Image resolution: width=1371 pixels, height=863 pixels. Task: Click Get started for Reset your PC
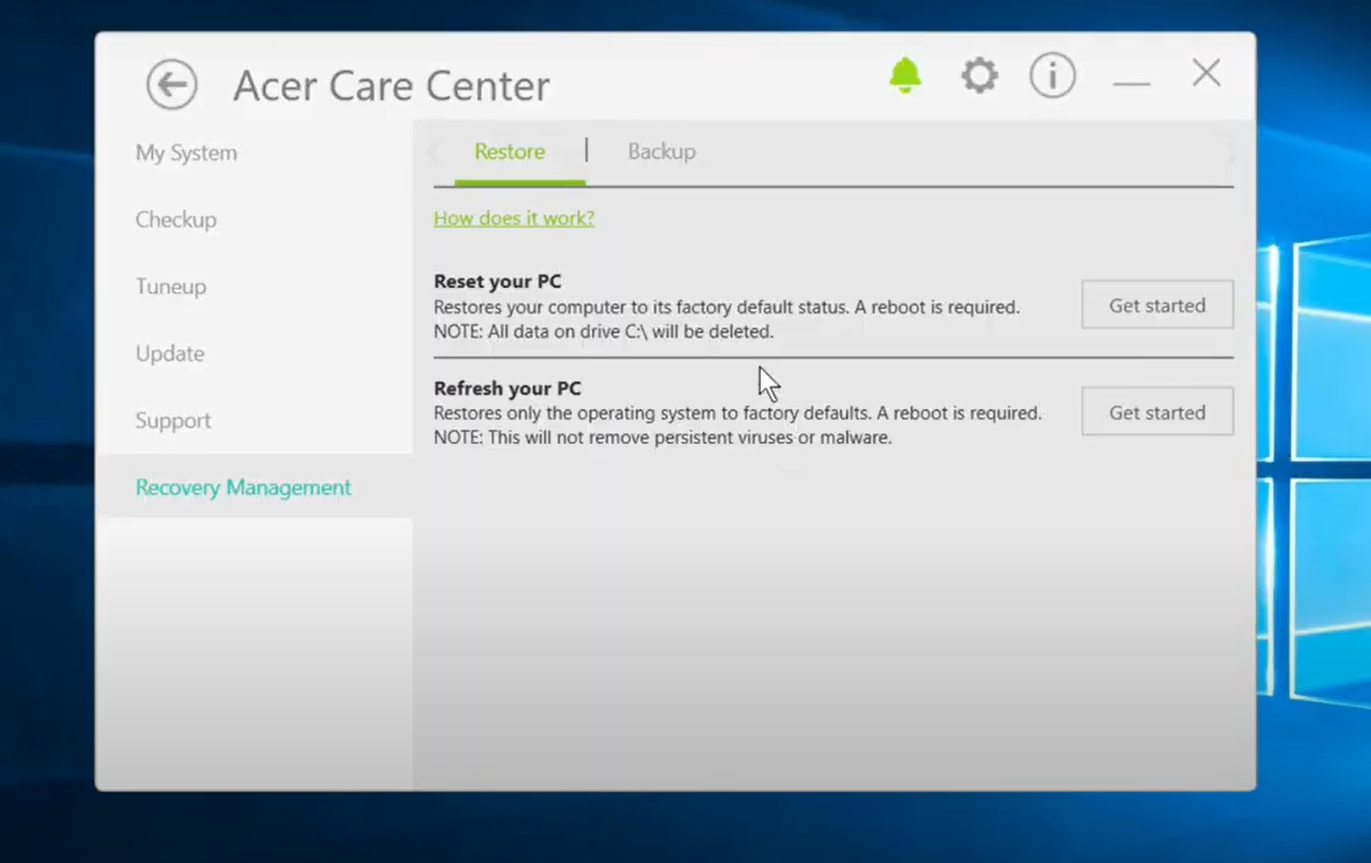[1157, 305]
